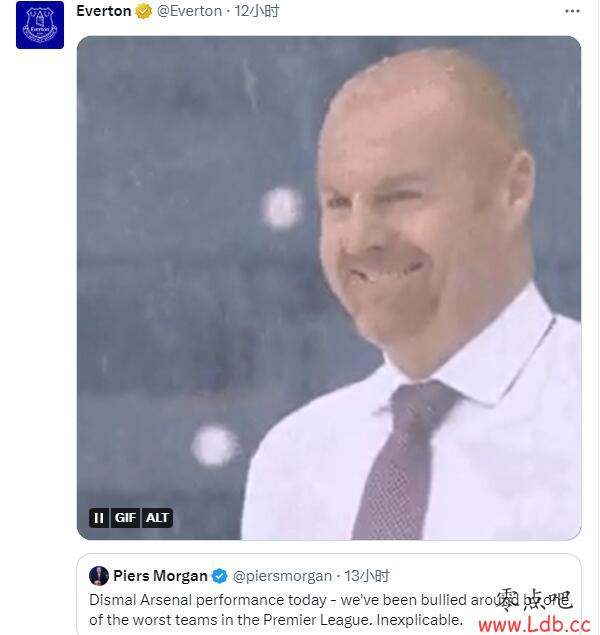Open the three-dot more options menu
Screen dimensions: 600x635
coord(572,11)
